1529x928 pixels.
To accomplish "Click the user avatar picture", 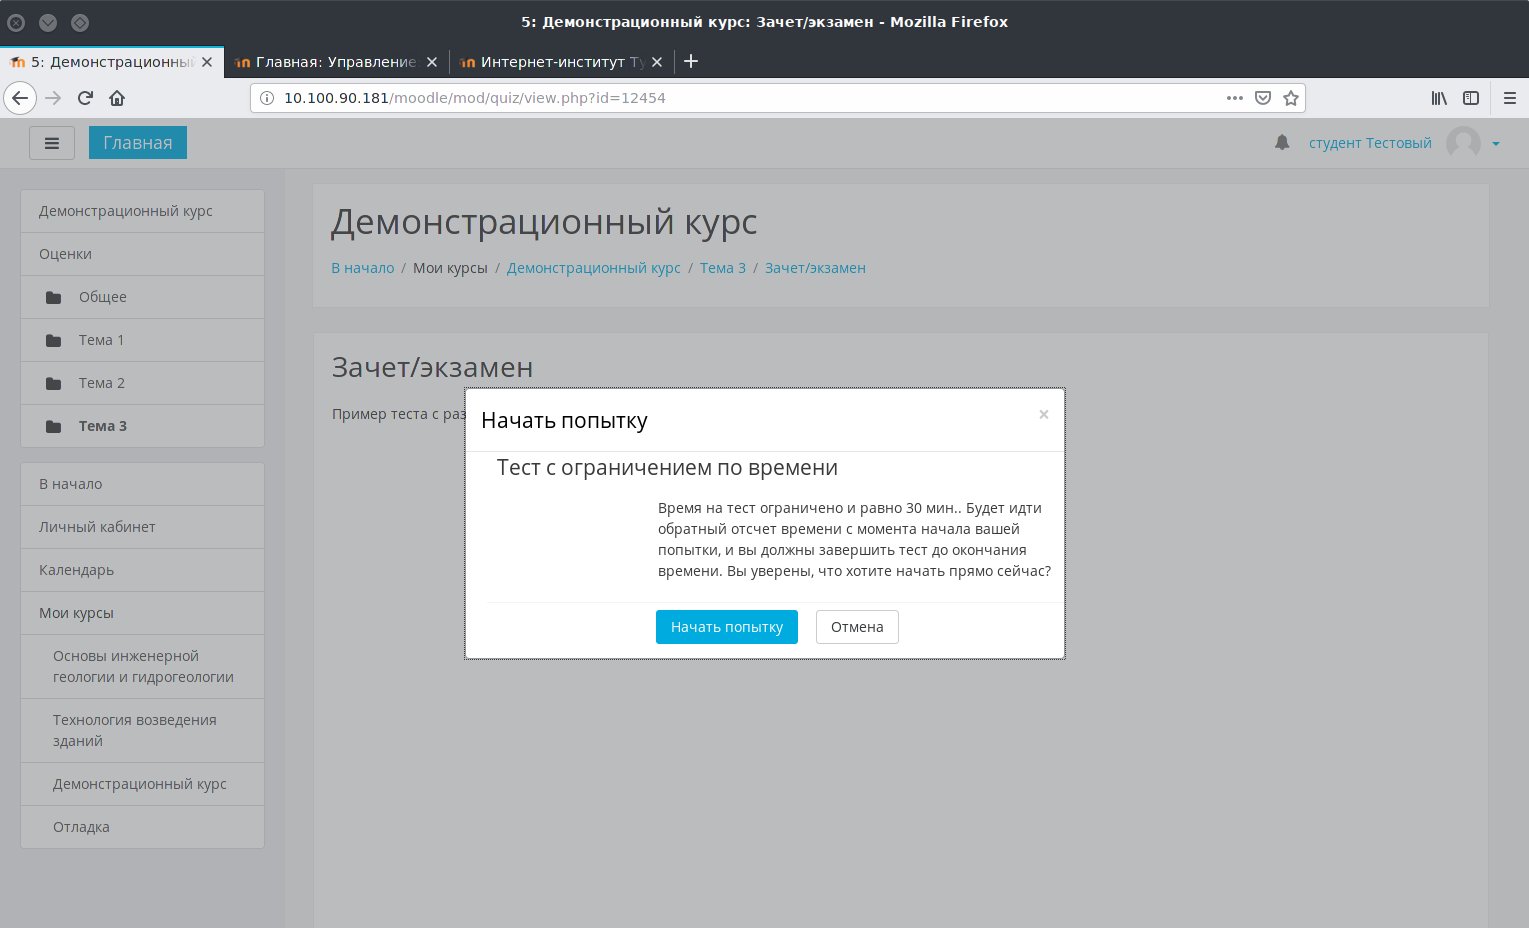I will coord(1464,143).
